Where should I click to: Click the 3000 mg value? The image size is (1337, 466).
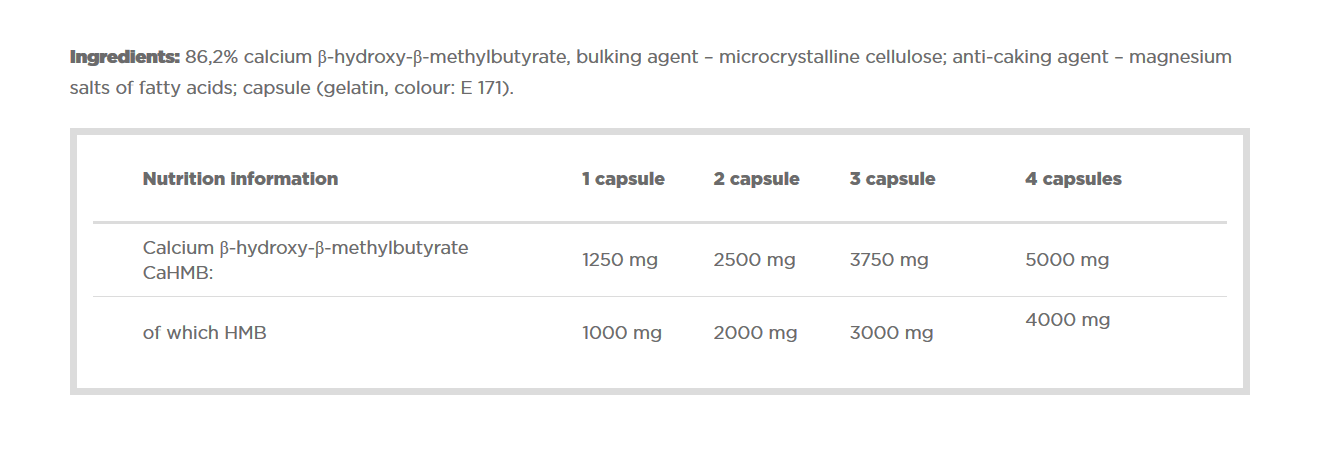(891, 333)
